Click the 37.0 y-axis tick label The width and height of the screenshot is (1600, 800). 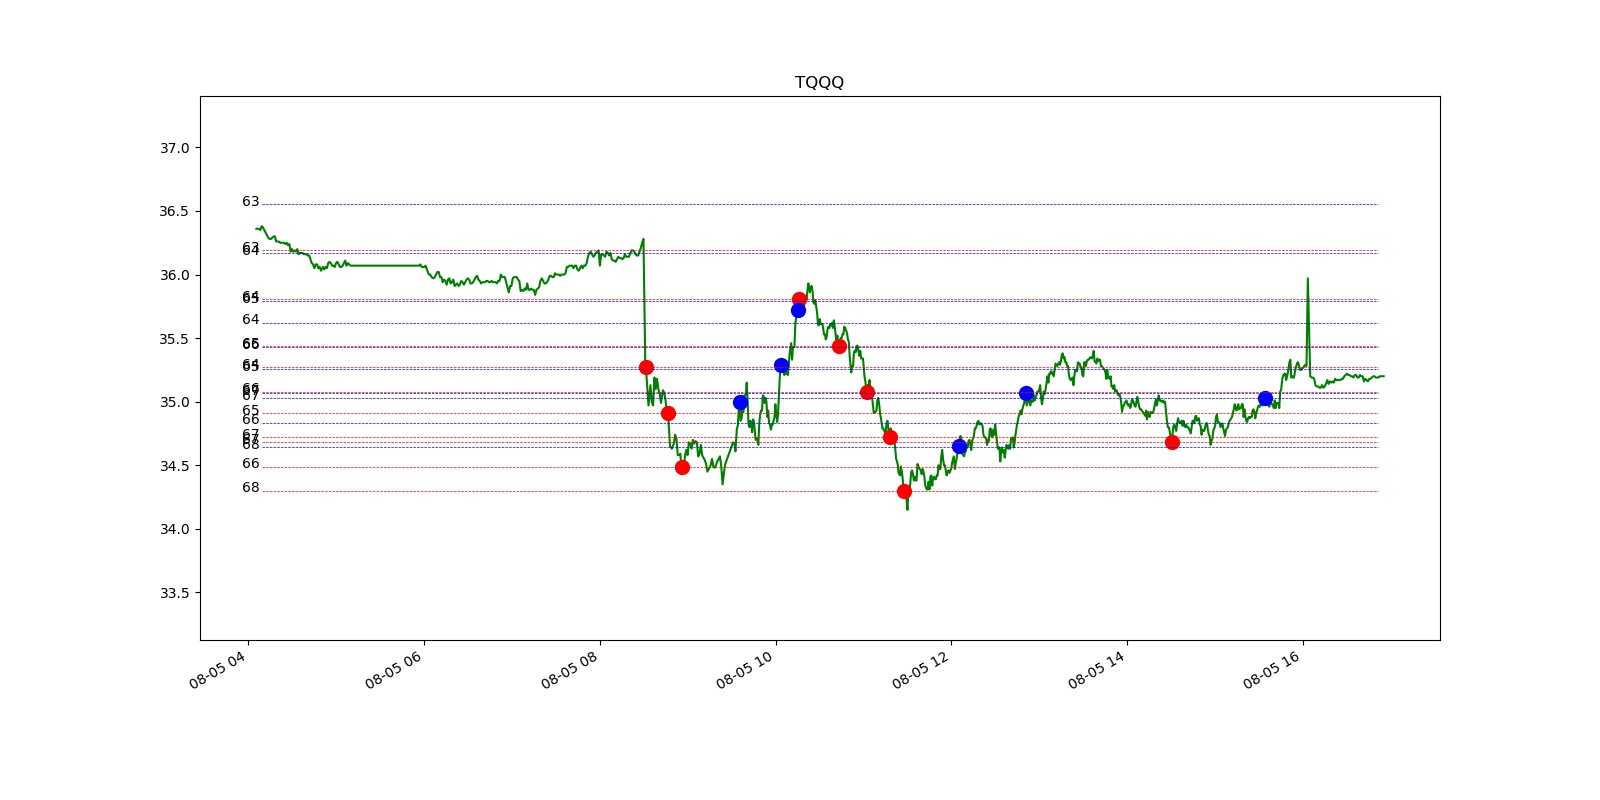pos(174,148)
